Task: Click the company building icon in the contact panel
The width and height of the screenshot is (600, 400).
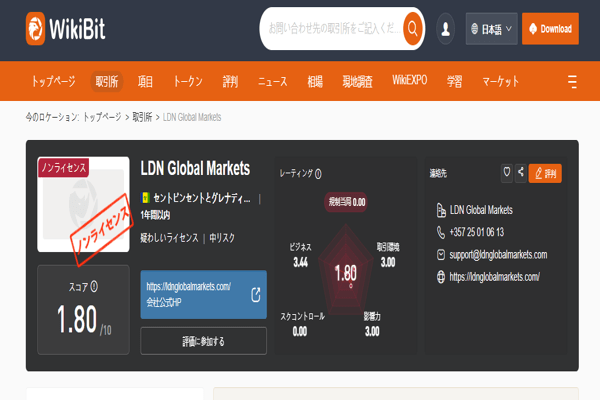Action: click(441, 210)
